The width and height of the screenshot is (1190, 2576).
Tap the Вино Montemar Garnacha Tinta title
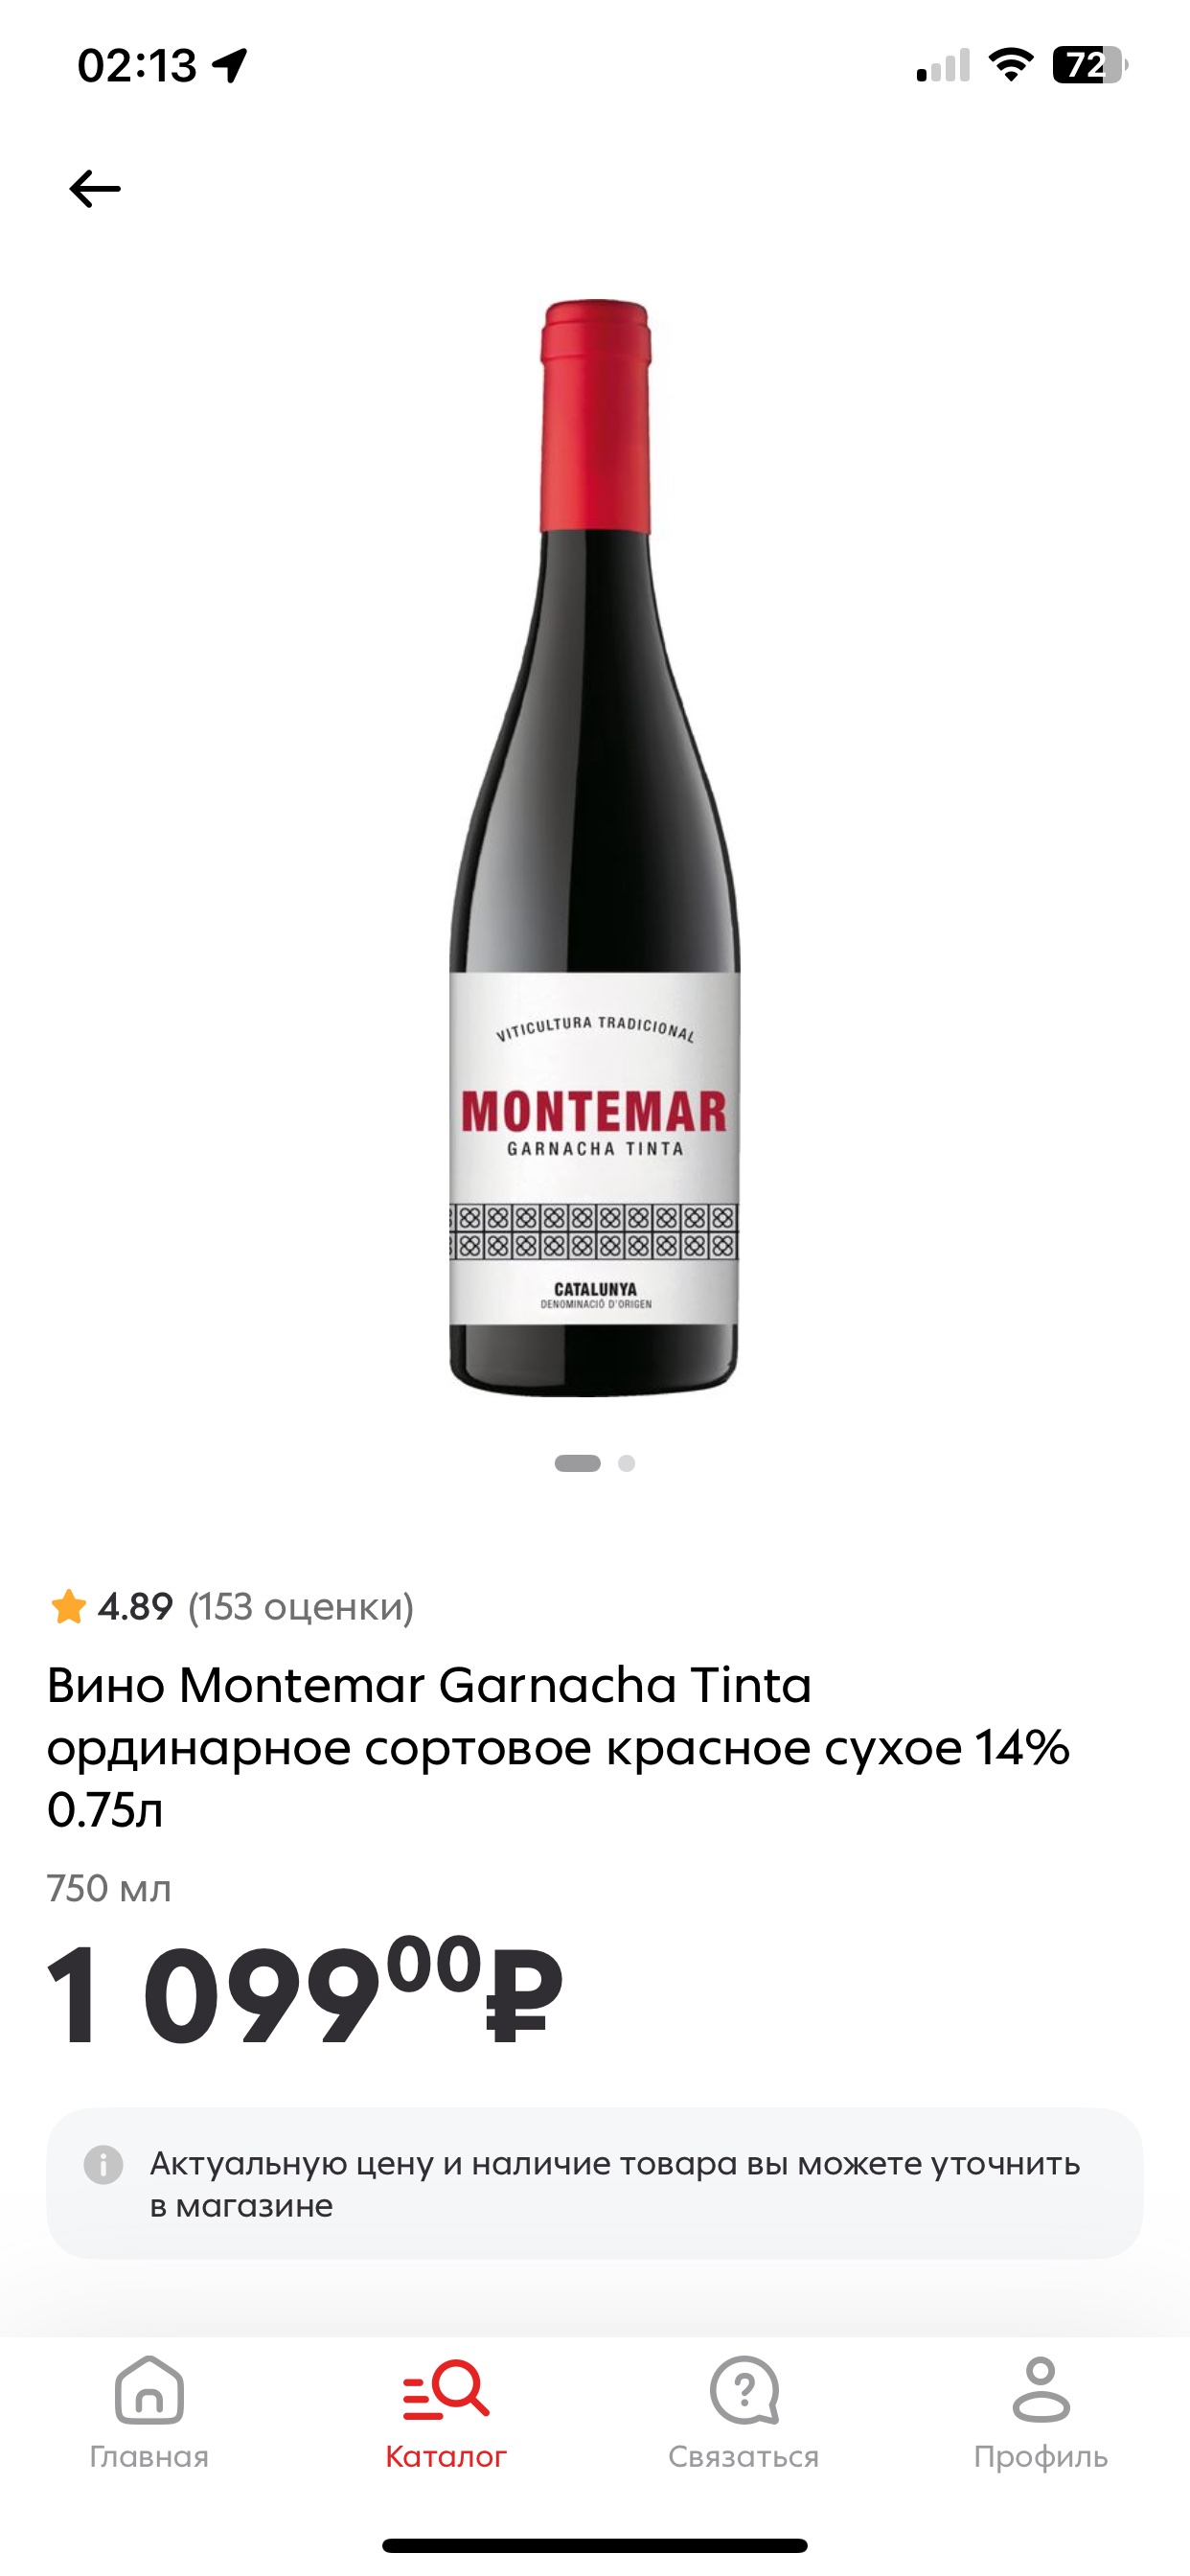(x=558, y=1747)
